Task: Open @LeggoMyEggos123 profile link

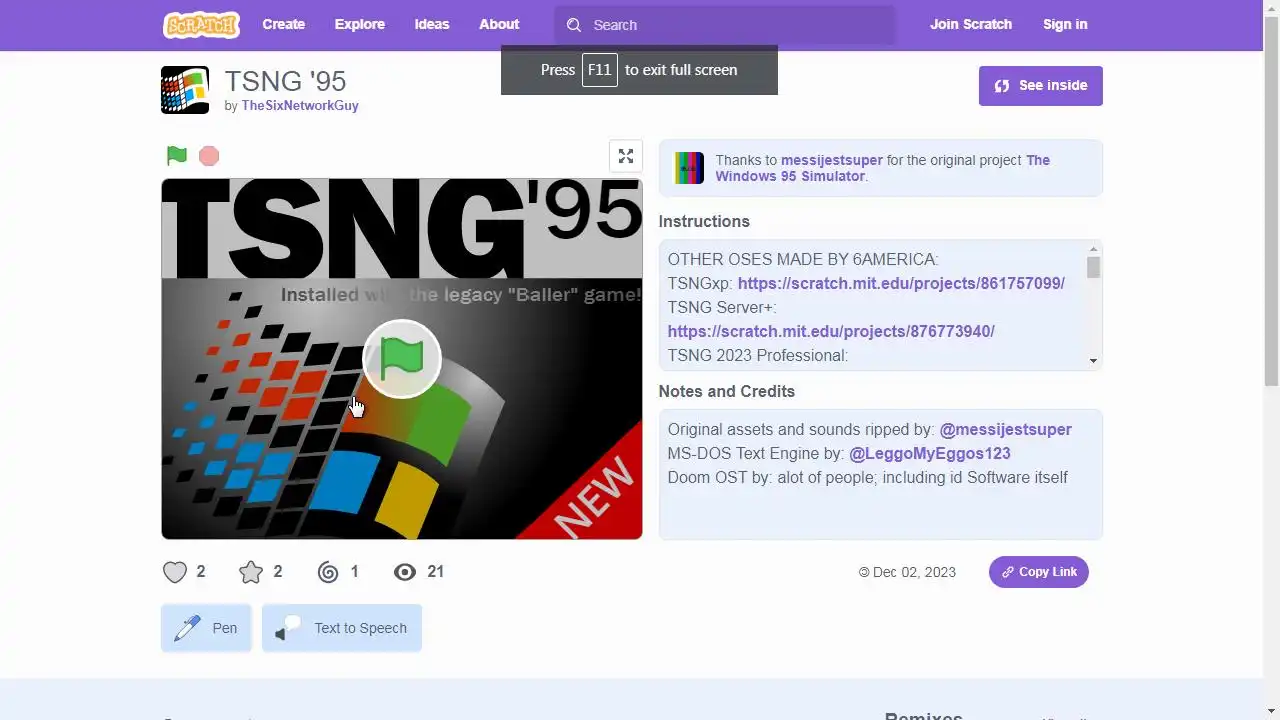Action: click(x=930, y=453)
